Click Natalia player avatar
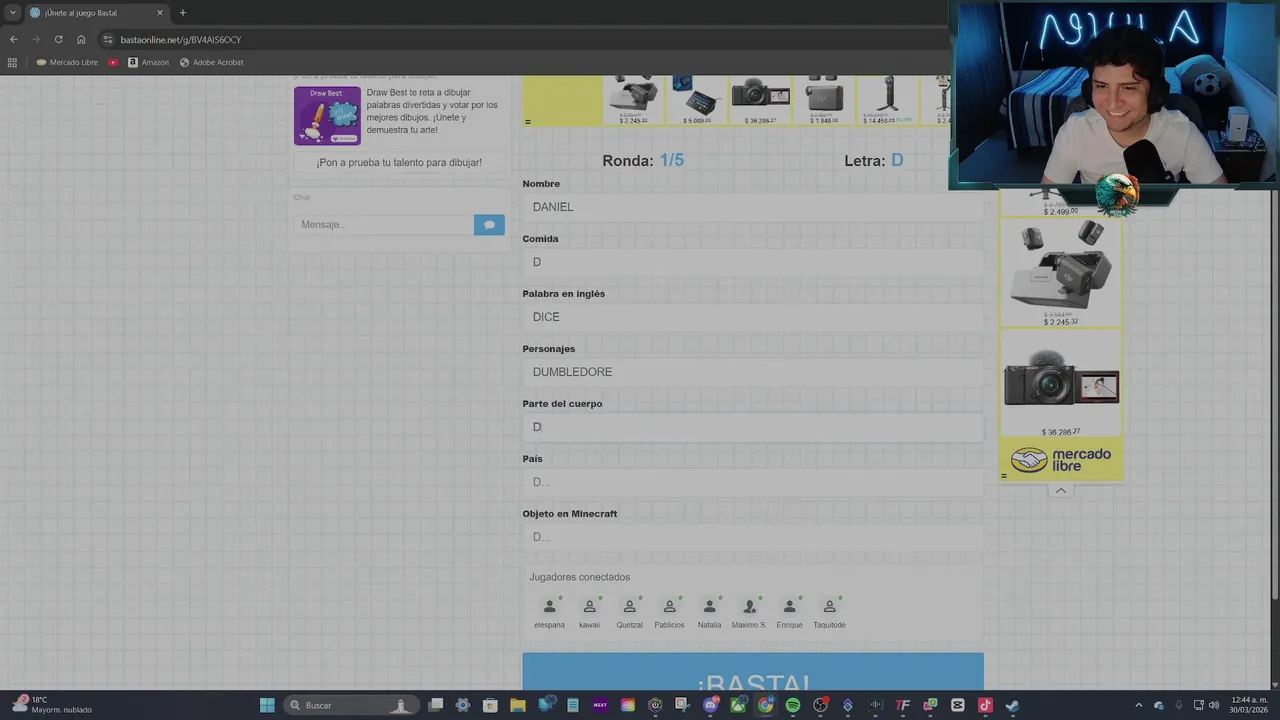1280x720 pixels. (709, 607)
